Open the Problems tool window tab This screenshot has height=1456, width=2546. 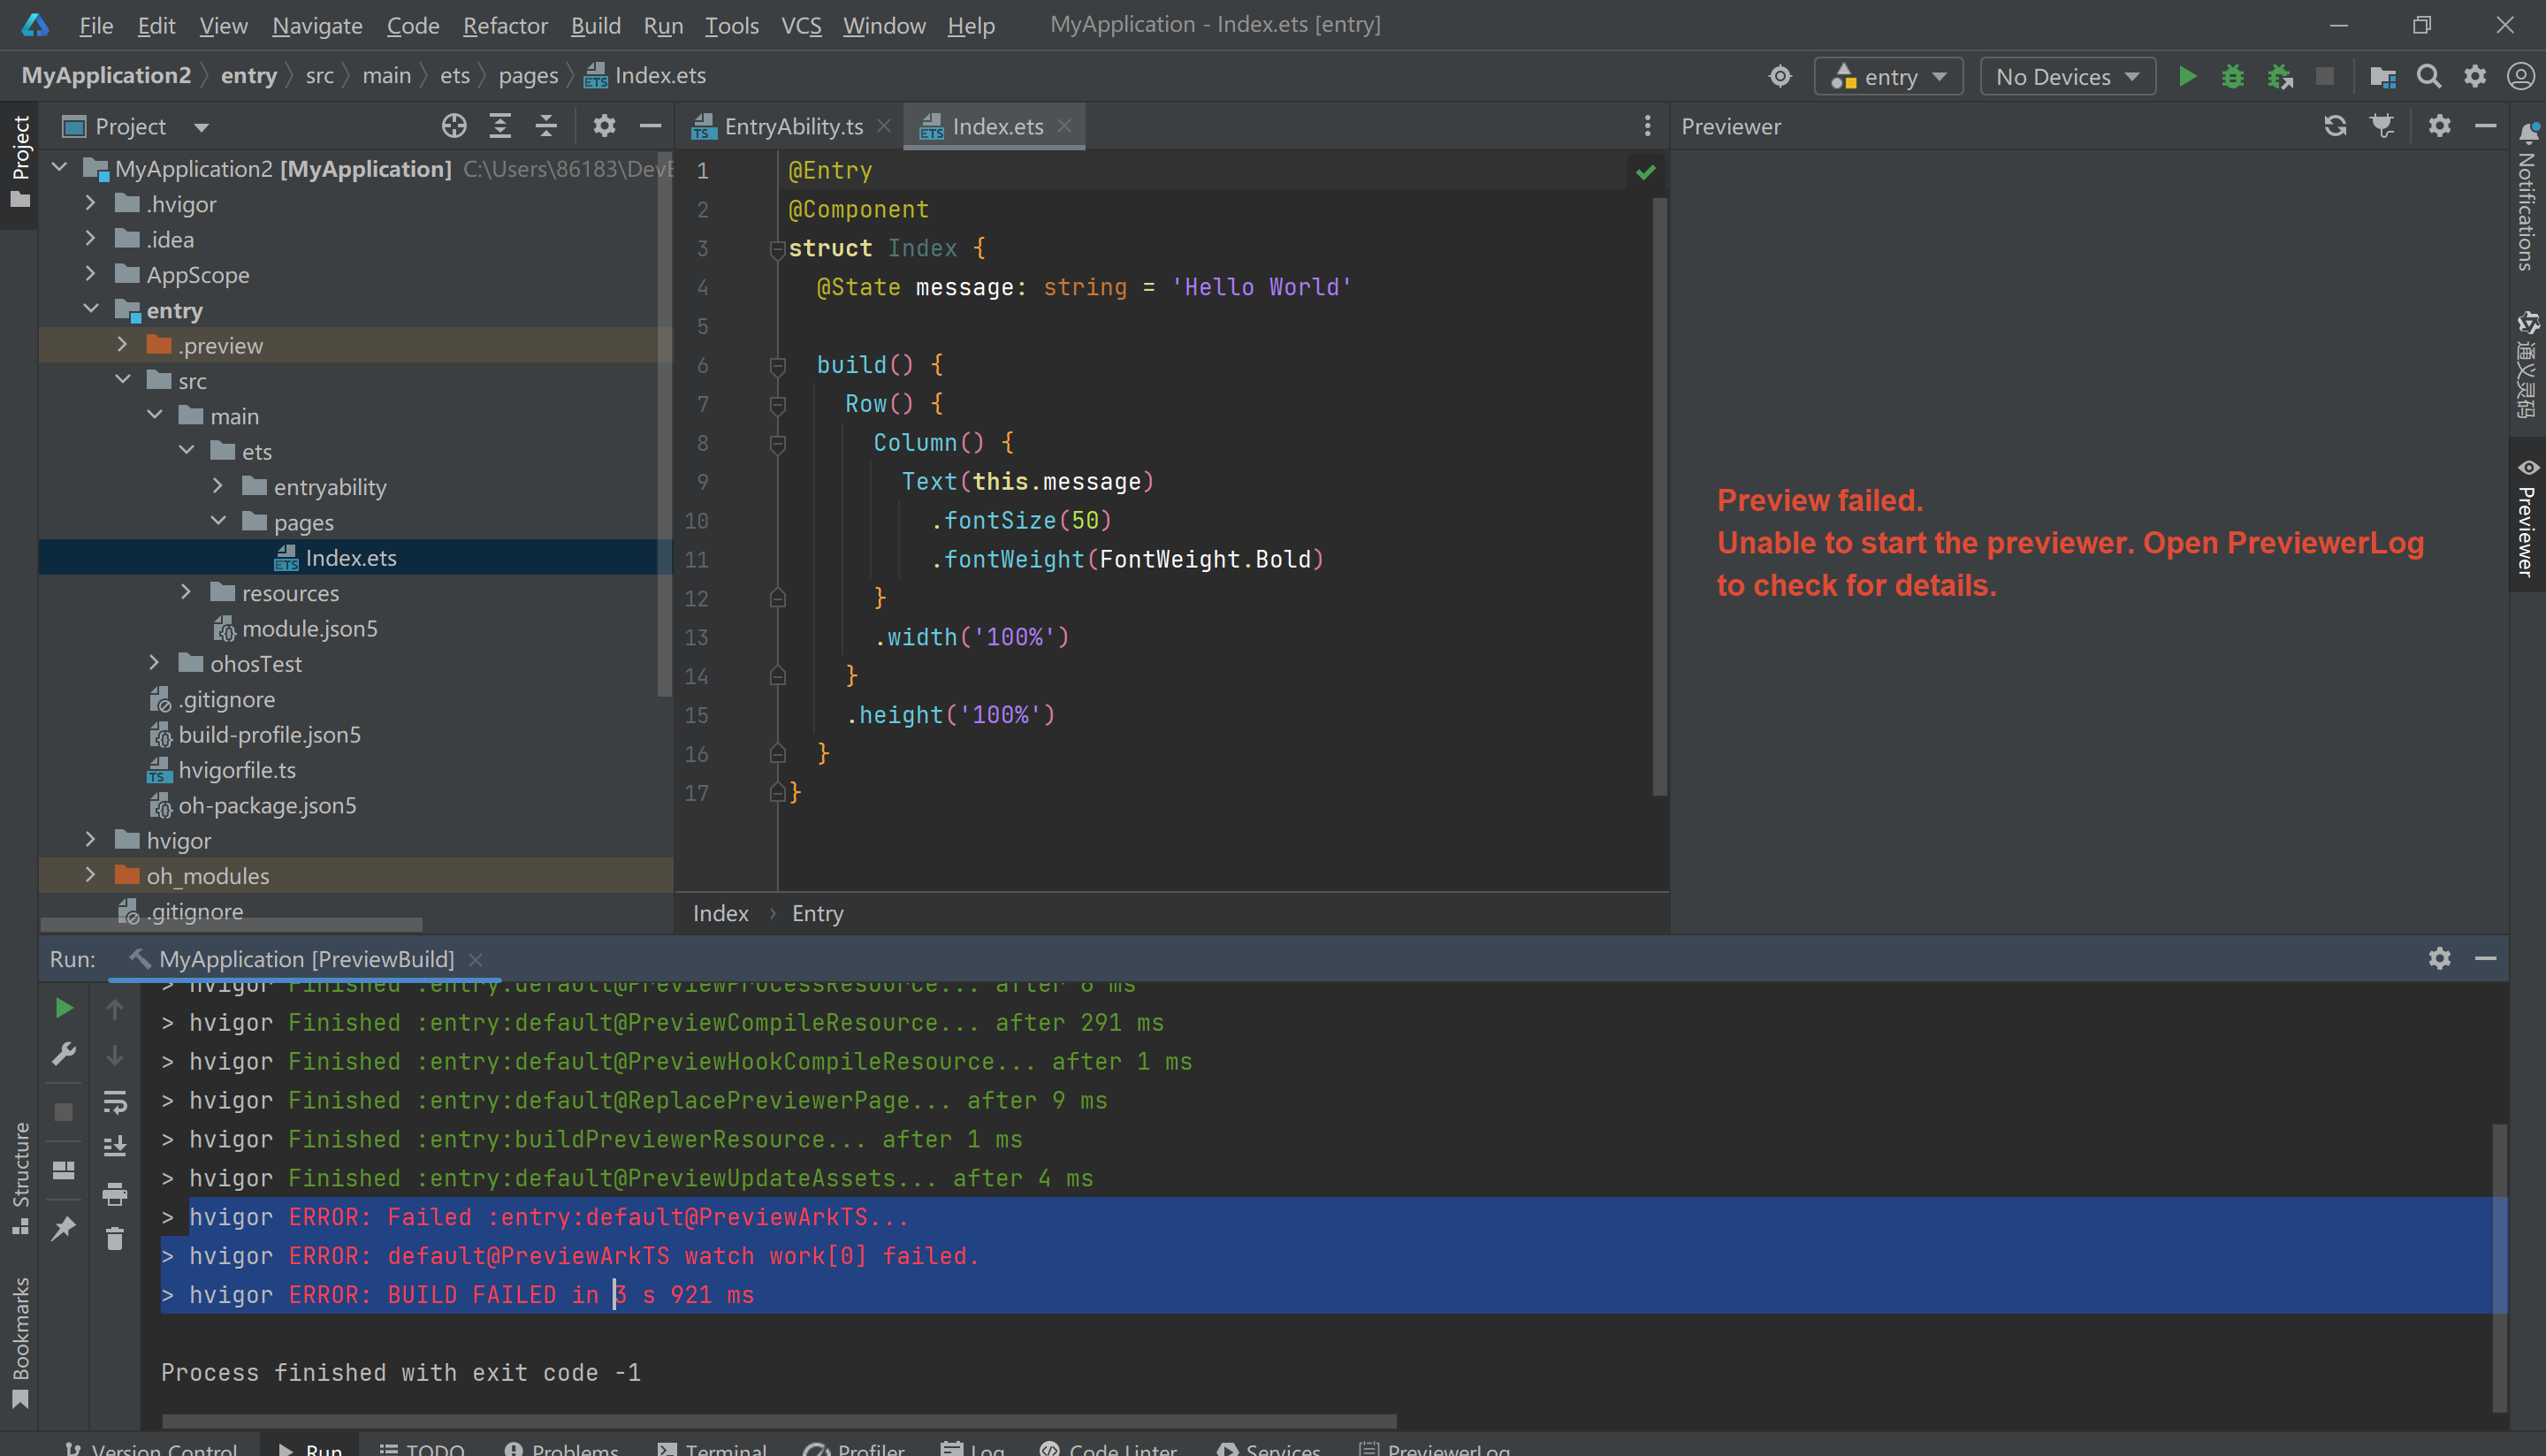[561, 1448]
